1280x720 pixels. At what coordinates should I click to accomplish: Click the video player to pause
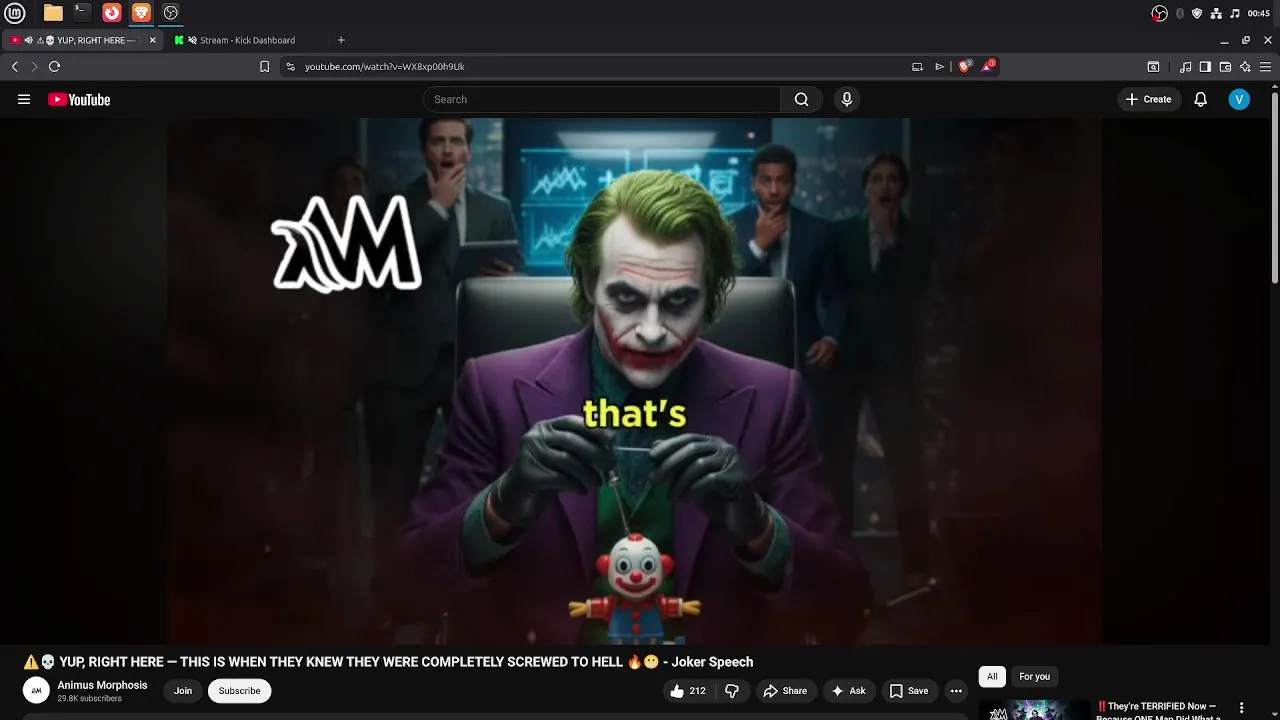point(635,380)
